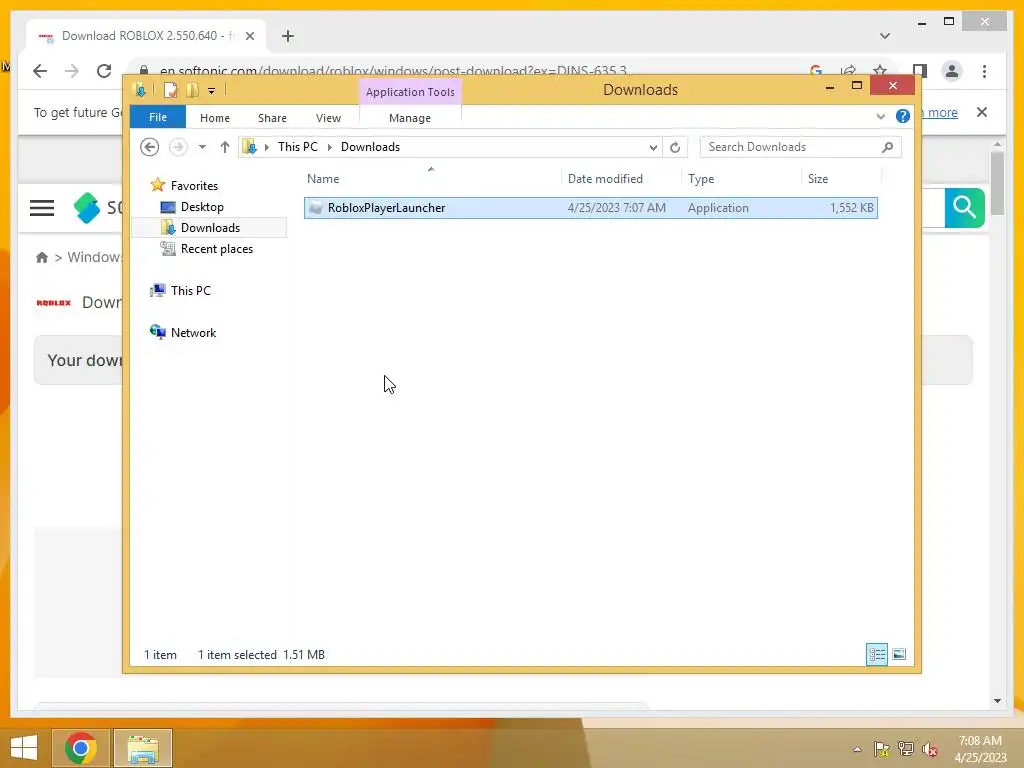Click the muted volume tray icon

930,749
